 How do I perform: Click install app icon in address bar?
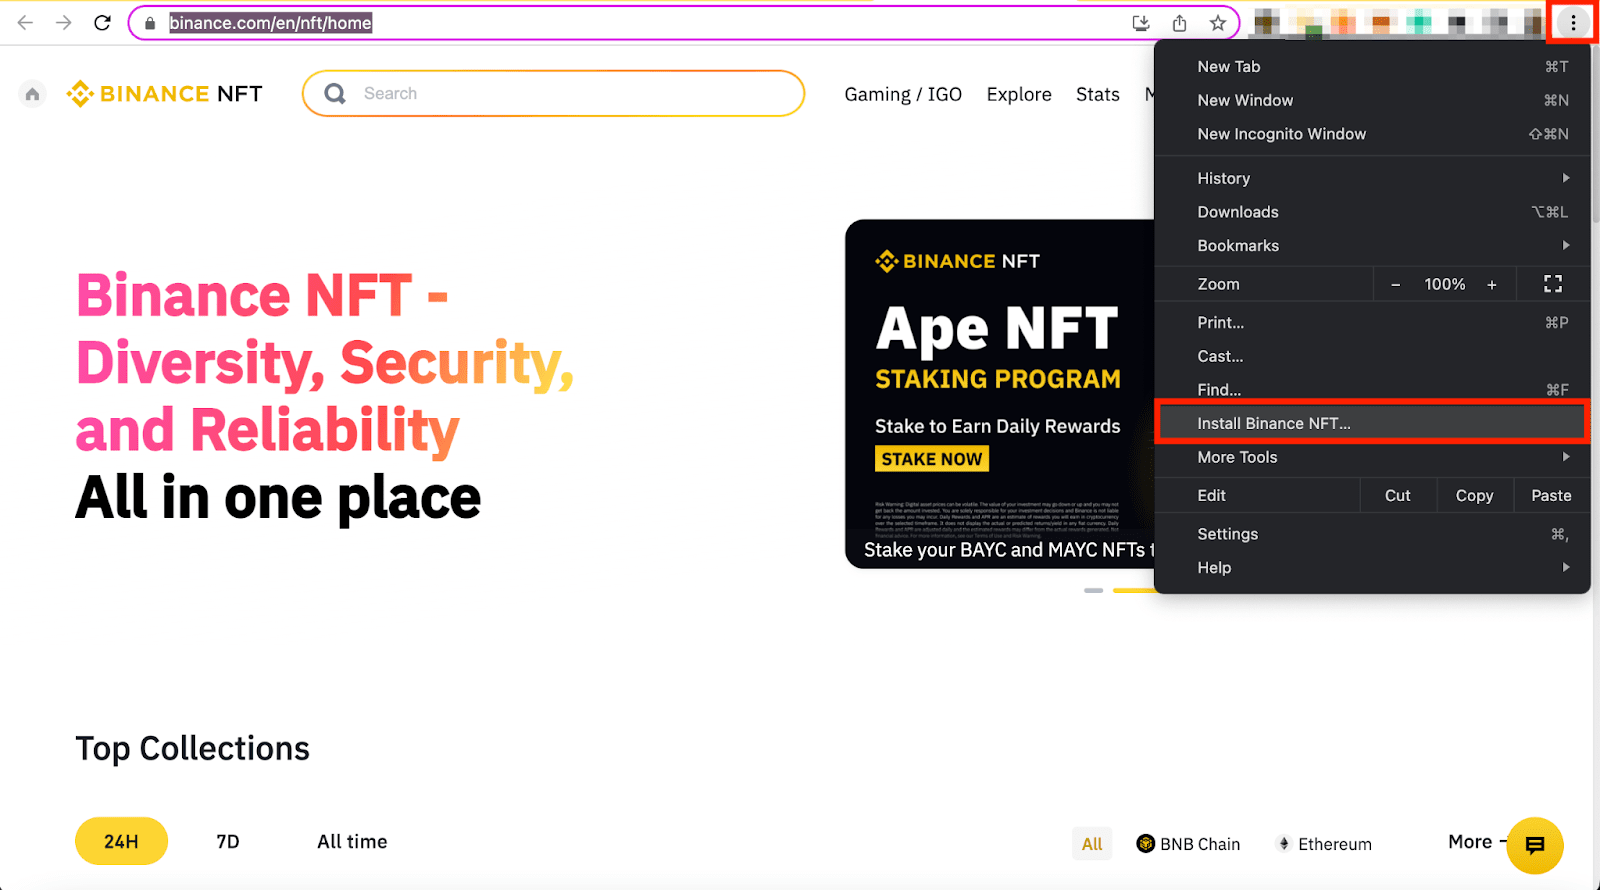click(1141, 23)
